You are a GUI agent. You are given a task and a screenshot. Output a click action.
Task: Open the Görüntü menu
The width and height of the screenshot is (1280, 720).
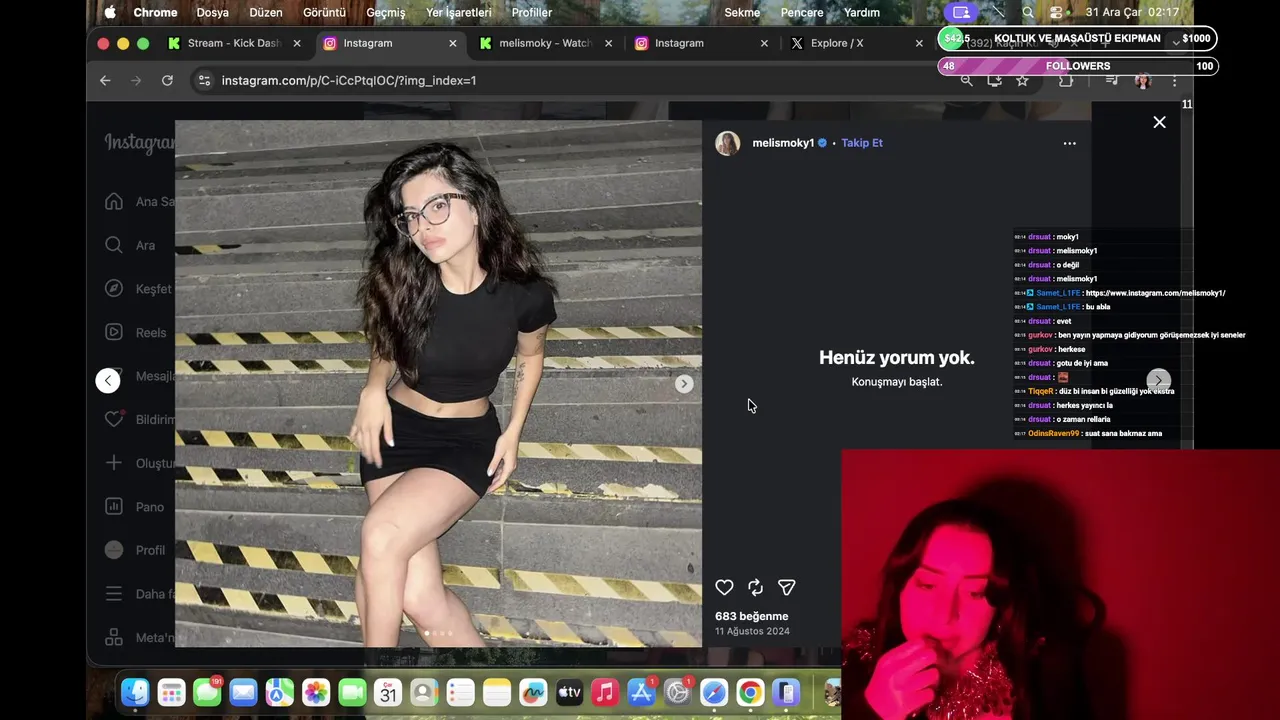[x=324, y=12]
